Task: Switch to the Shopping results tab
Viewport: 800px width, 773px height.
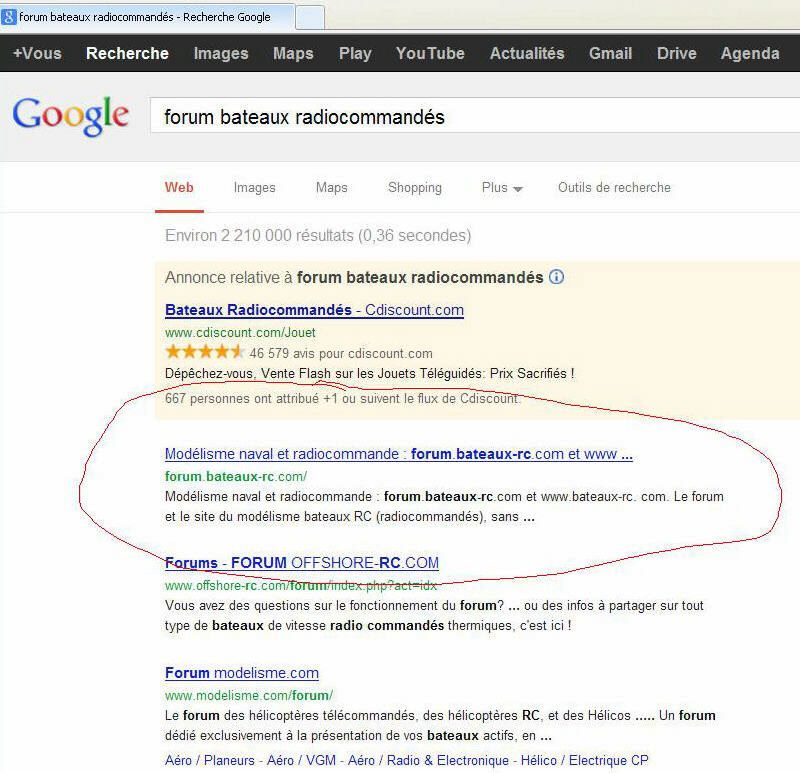Action: [x=415, y=188]
